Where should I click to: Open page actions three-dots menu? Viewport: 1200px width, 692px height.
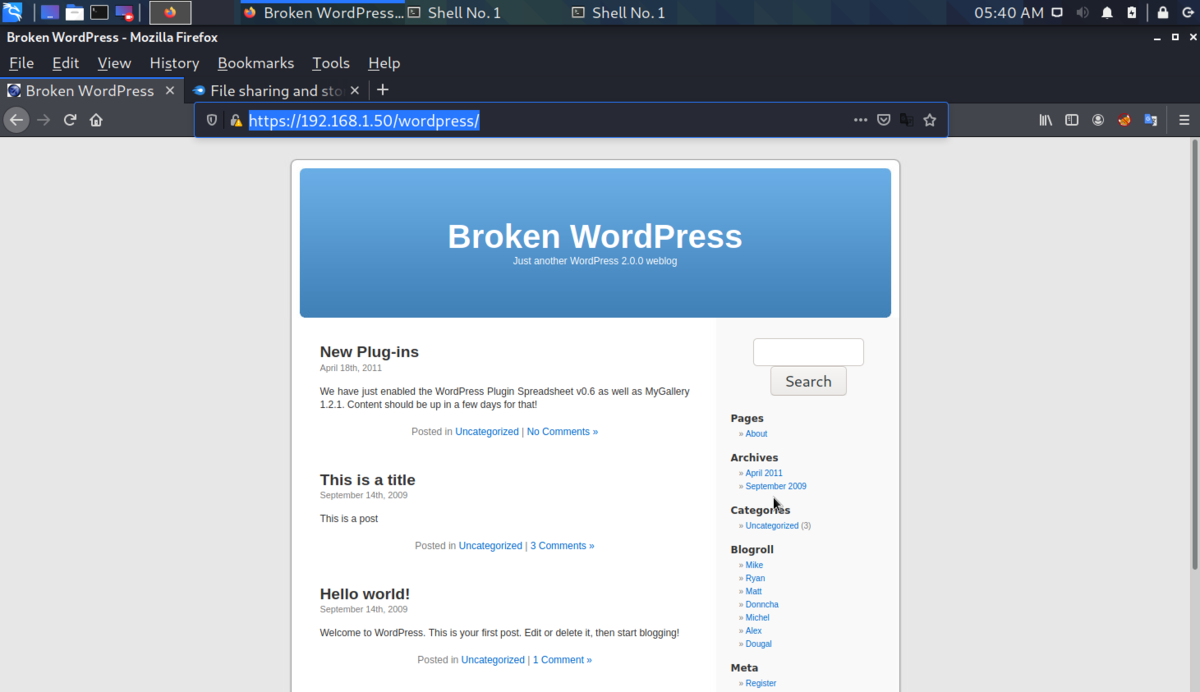(x=860, y=120)
